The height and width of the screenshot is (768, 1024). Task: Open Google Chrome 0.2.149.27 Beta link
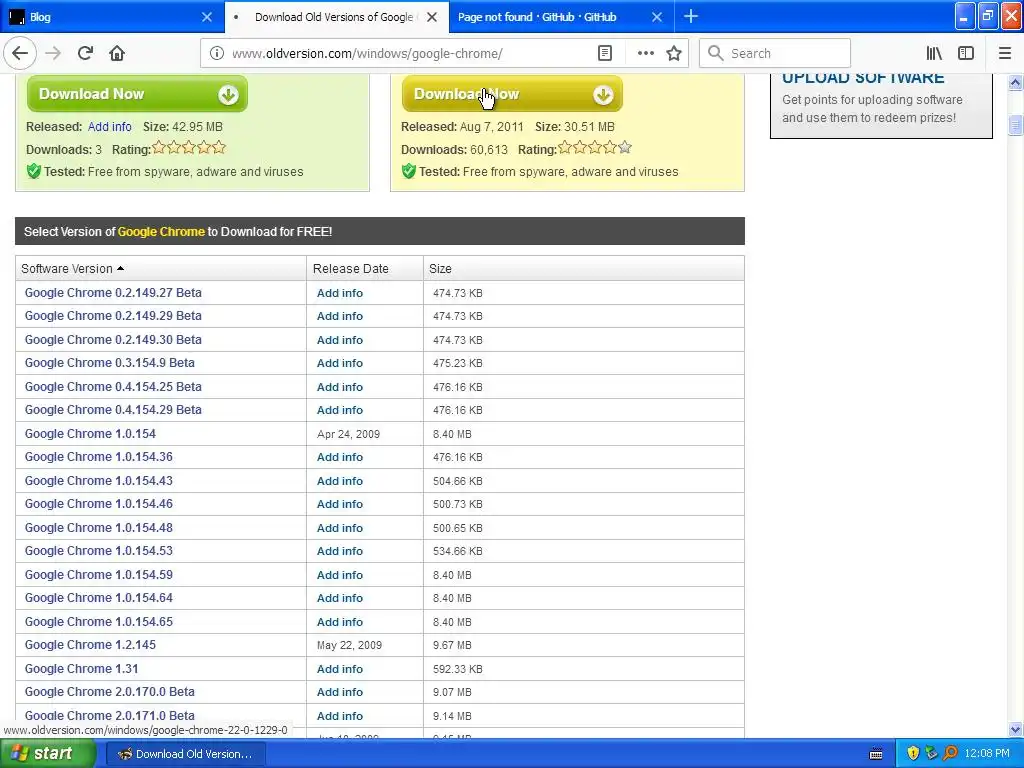[113, 293]
